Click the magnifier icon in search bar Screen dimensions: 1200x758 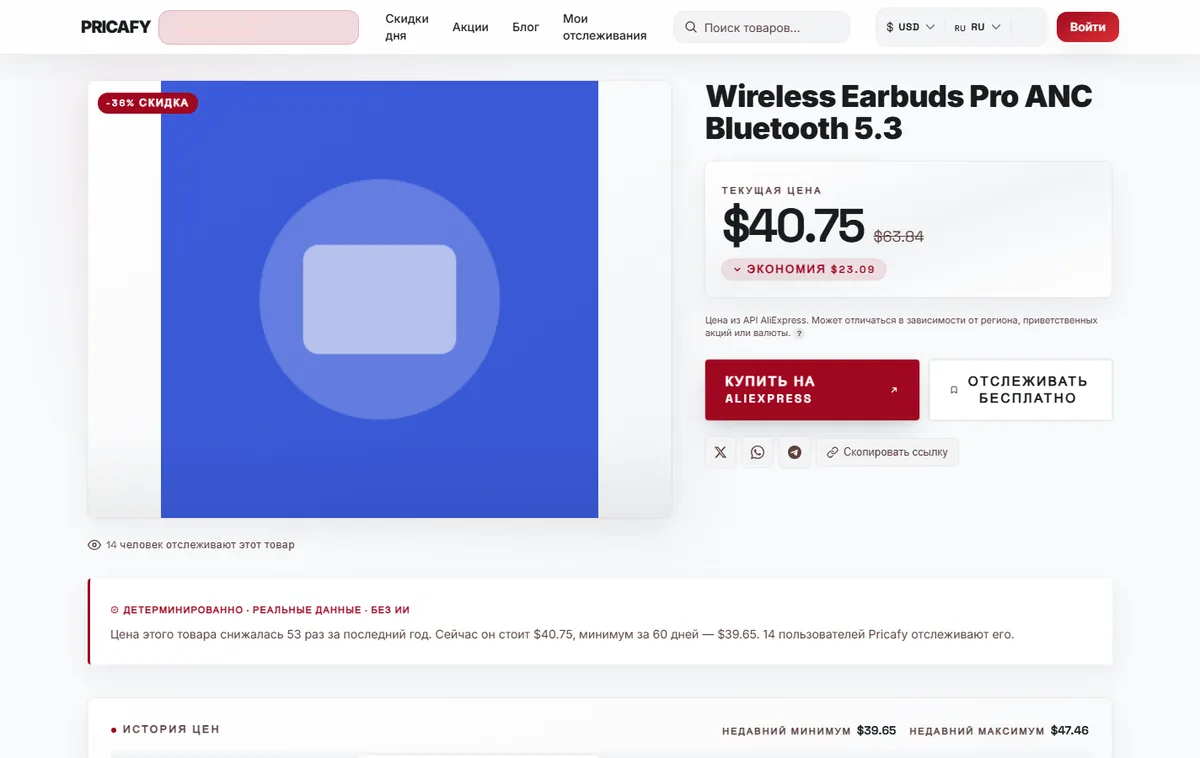(691, 28)
